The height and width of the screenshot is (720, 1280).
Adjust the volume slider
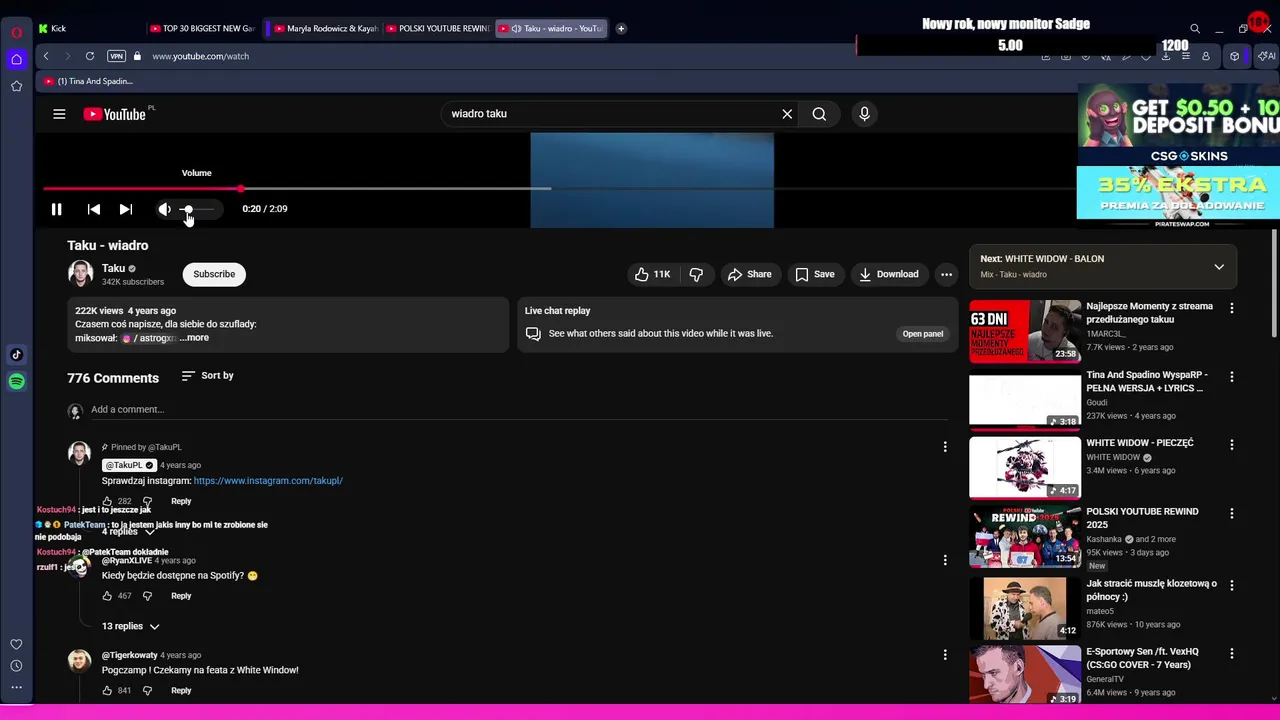198,209
